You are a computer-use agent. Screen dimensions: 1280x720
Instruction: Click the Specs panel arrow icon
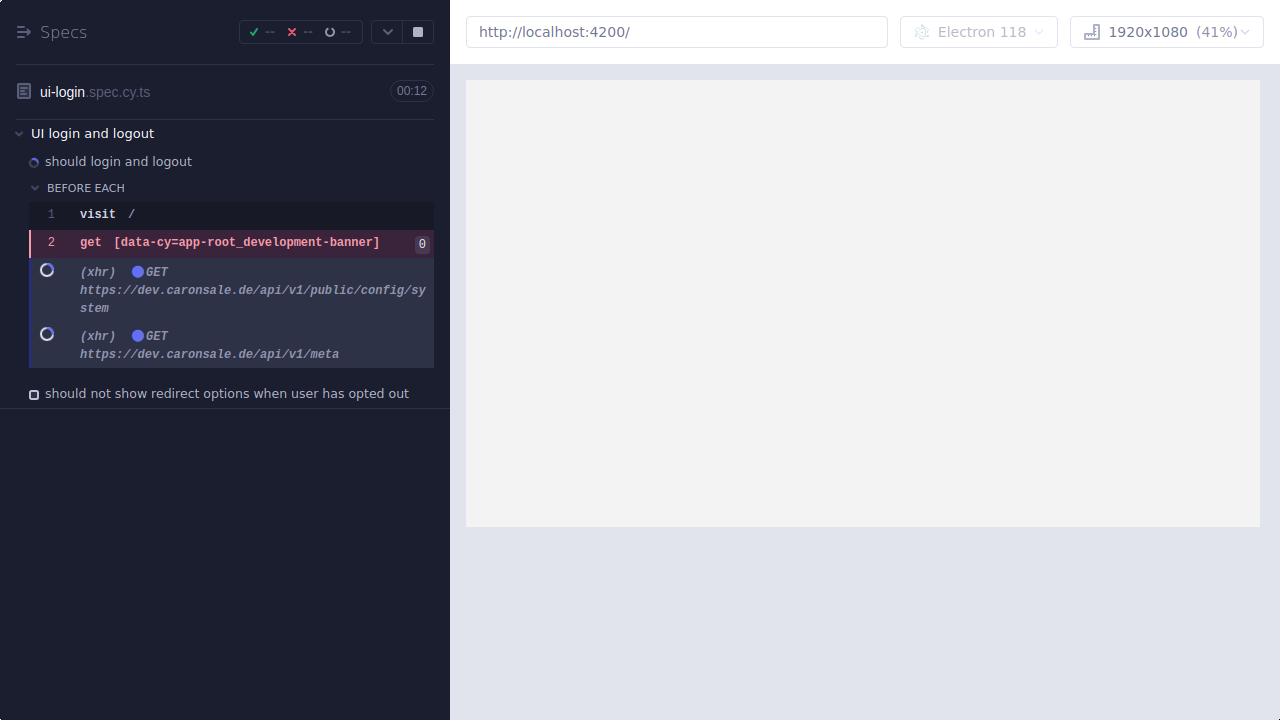pos(23,31)
